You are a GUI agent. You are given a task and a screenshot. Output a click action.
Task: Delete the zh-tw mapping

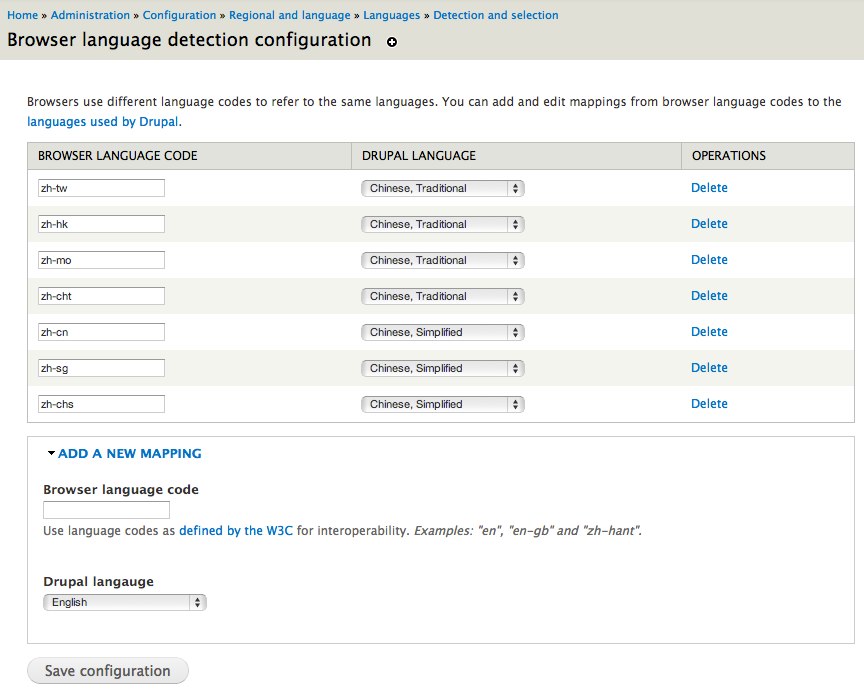tap(709, 188)
